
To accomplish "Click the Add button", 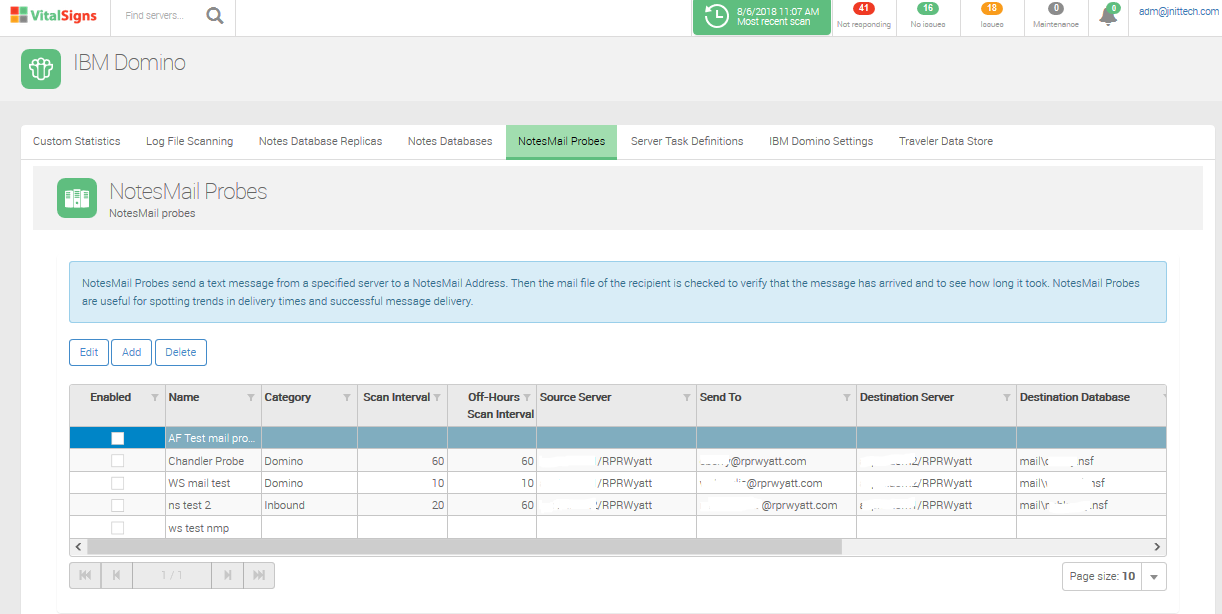I will click(132, 352).
